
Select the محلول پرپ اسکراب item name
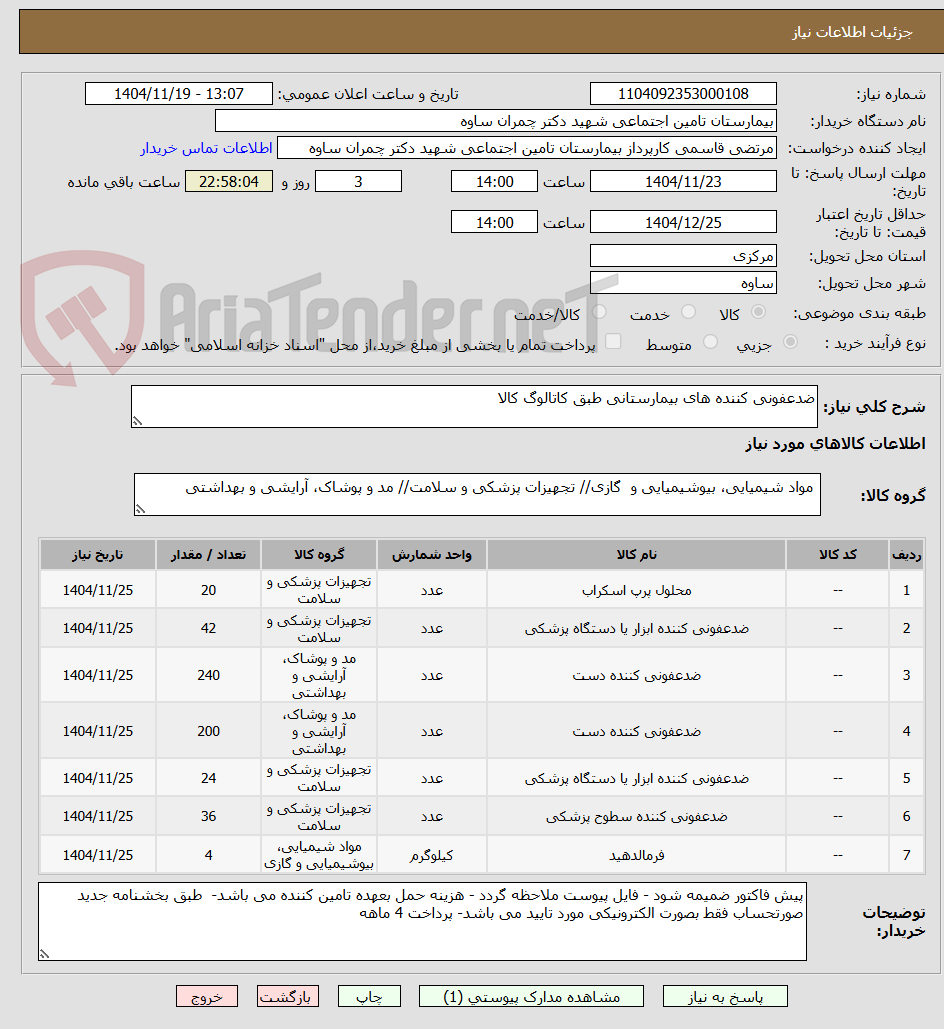click(636, 590)
